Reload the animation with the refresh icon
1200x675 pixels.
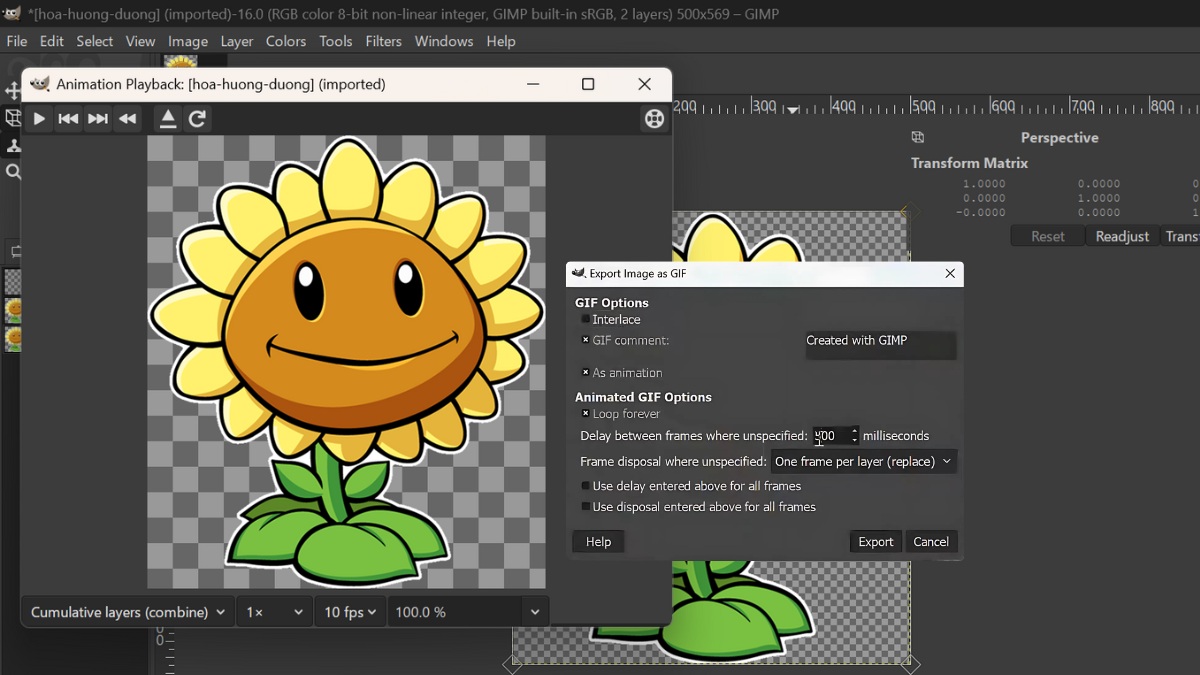(x=198, y=120)
